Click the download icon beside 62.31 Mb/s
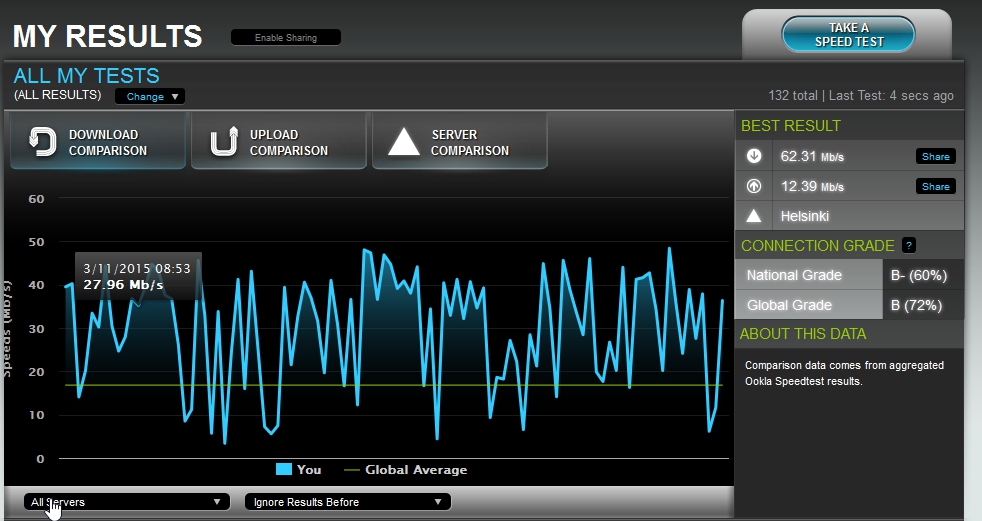Image resolution: width=982 pixels, height=521 pixels. point(754,156)
